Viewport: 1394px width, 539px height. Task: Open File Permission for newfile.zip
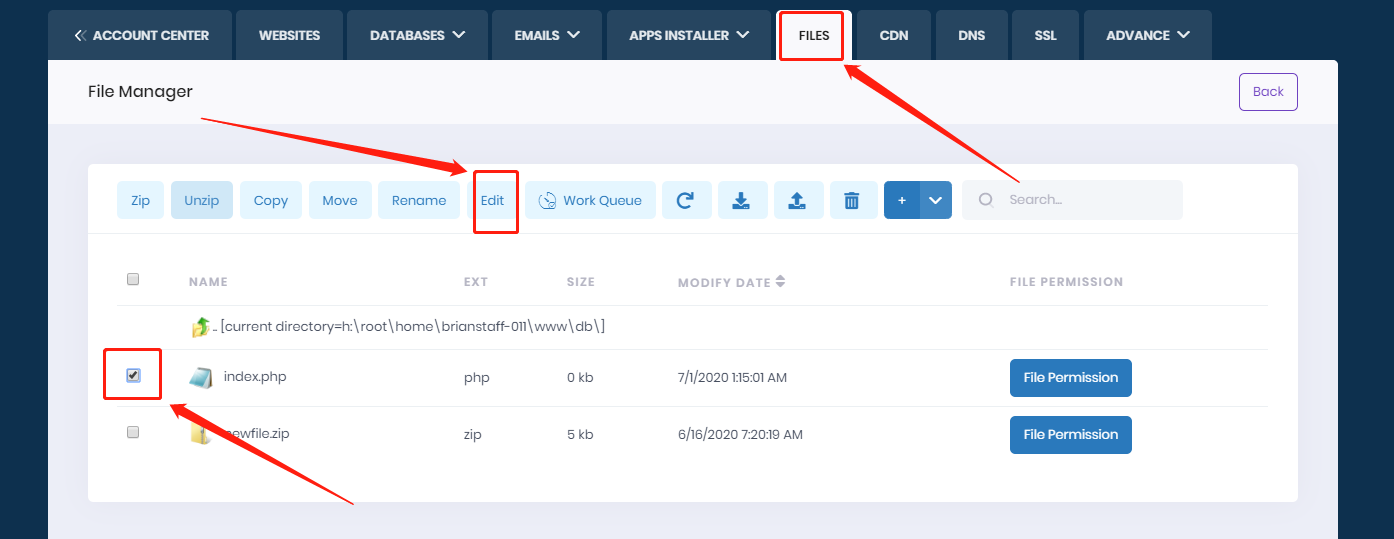pyautogui.click(x=1070, y=435)
